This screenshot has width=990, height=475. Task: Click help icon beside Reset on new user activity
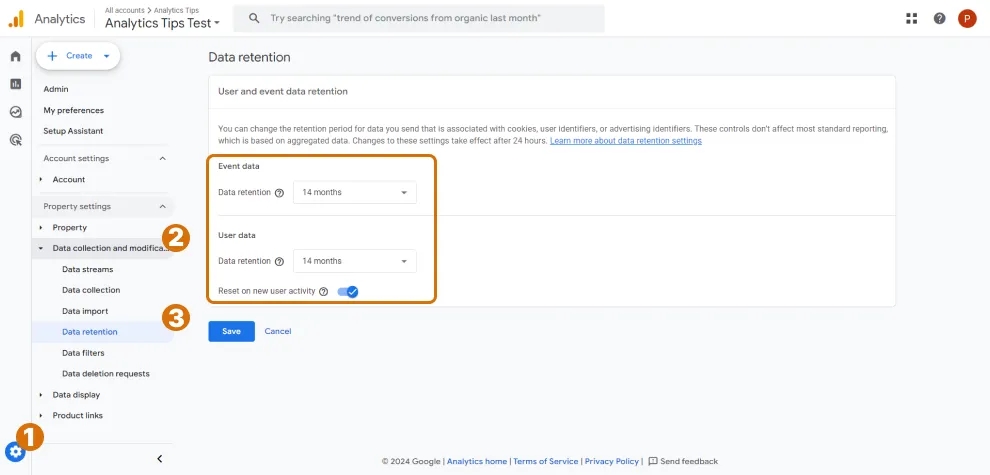[x=323, y=292]
